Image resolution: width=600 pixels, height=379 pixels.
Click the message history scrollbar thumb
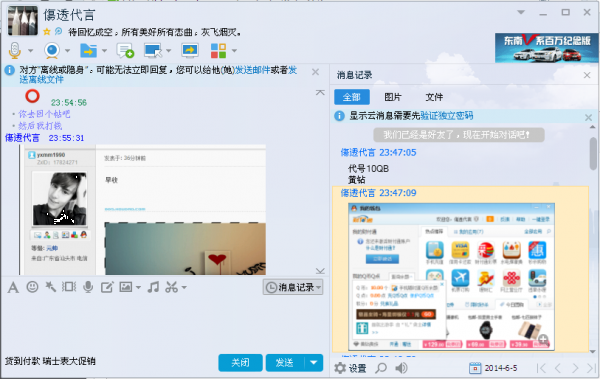(593, 153)
